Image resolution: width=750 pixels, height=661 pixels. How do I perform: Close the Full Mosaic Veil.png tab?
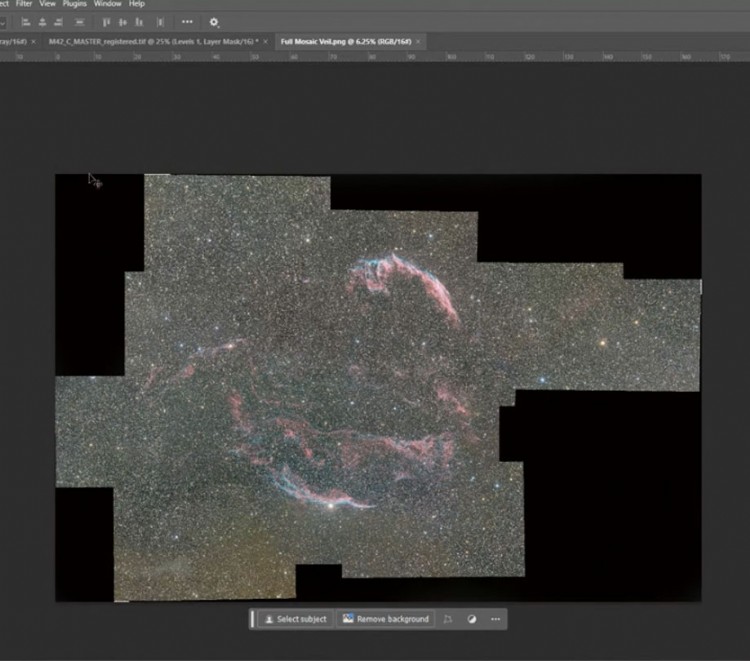coord(418,42)
